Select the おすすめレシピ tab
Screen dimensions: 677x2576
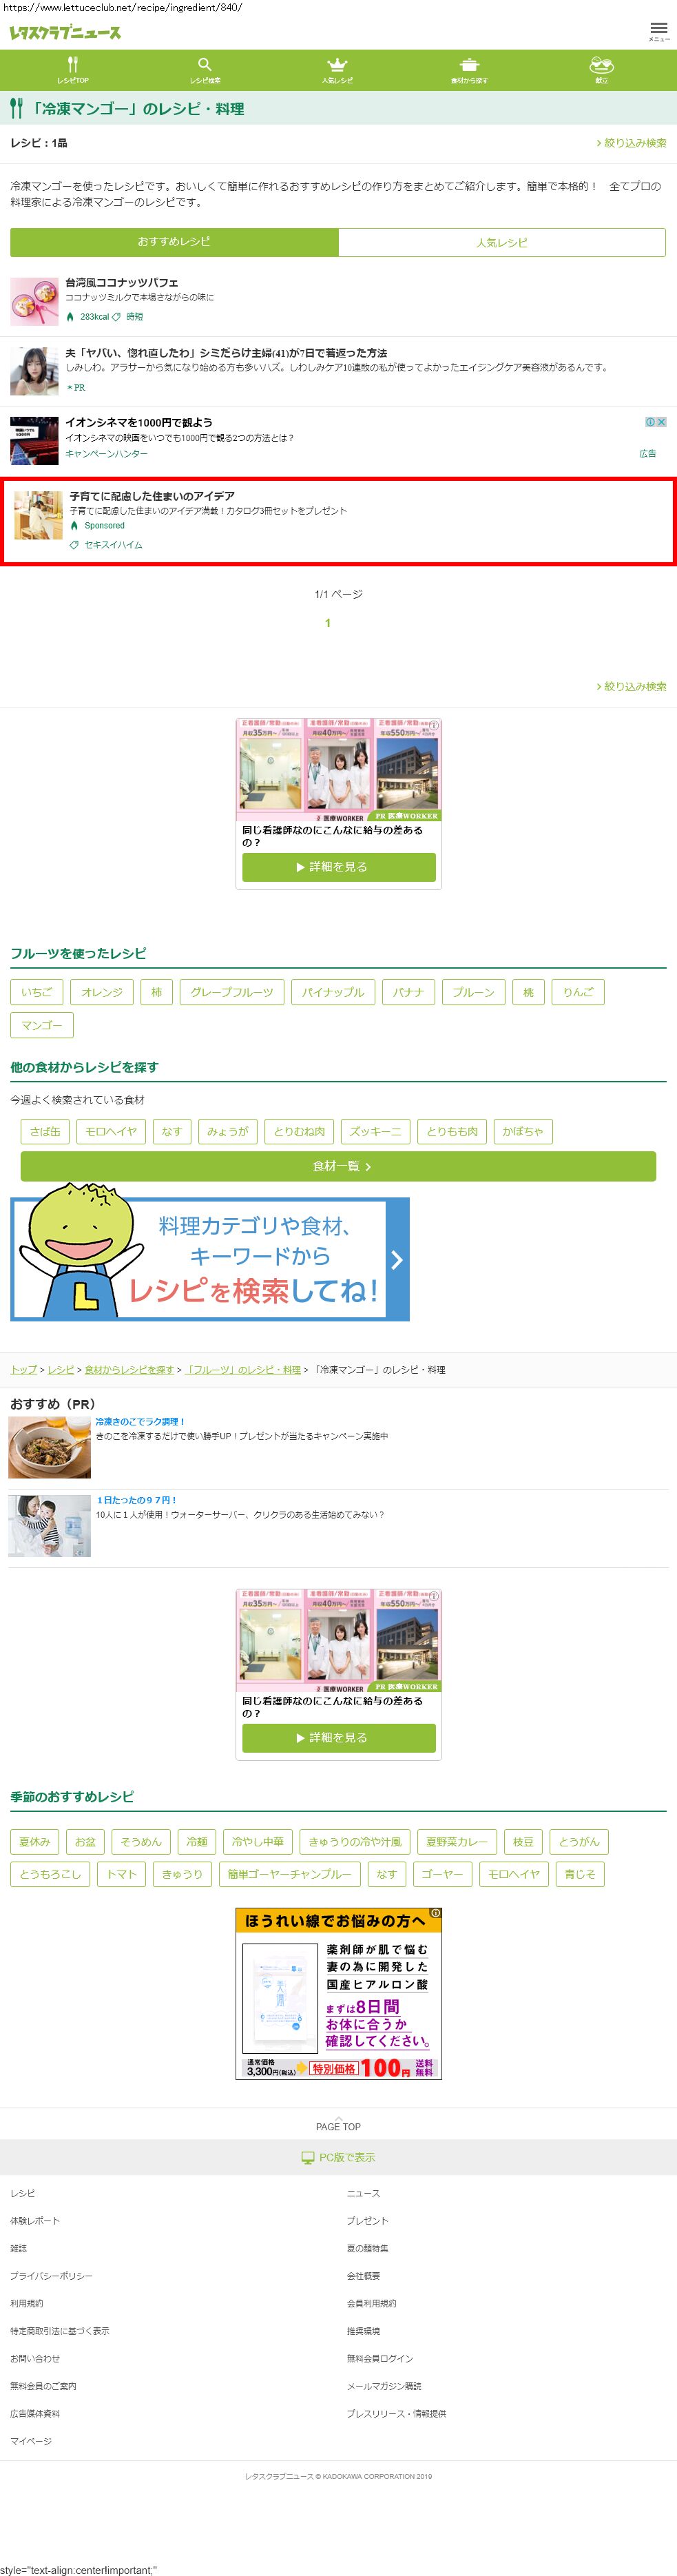pos(174,242)
